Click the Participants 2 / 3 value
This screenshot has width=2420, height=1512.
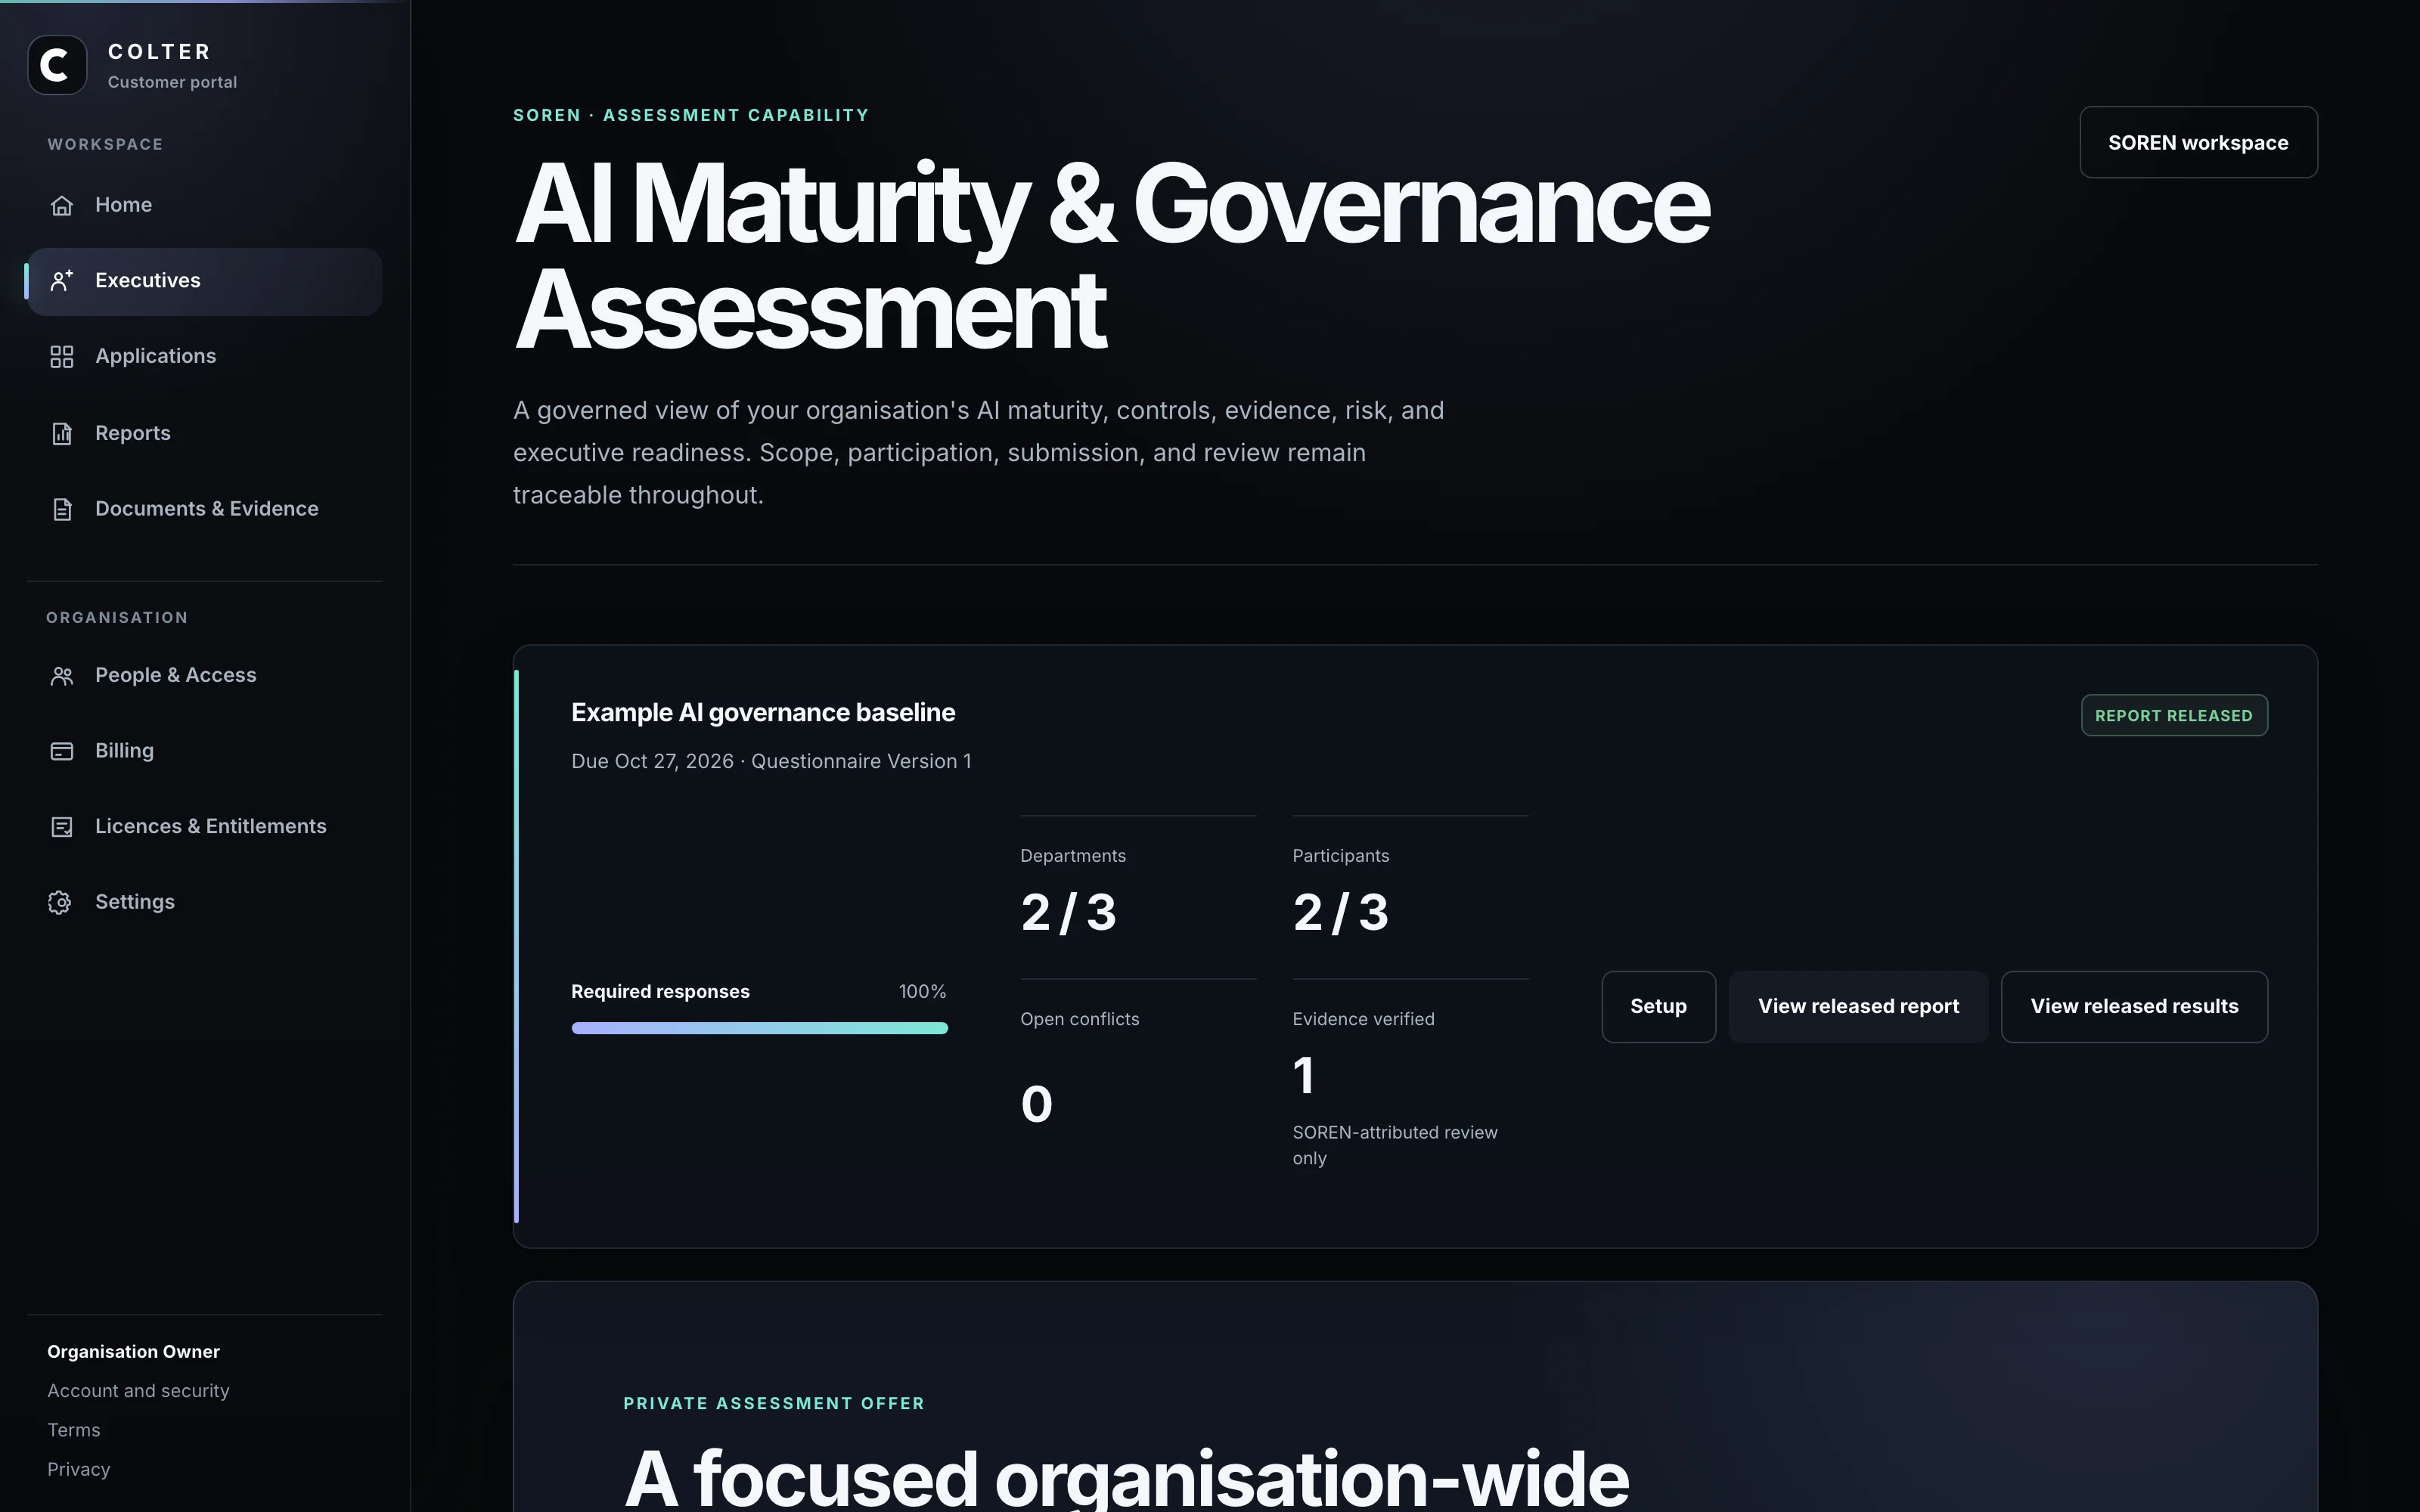(x=1340, y=912)
